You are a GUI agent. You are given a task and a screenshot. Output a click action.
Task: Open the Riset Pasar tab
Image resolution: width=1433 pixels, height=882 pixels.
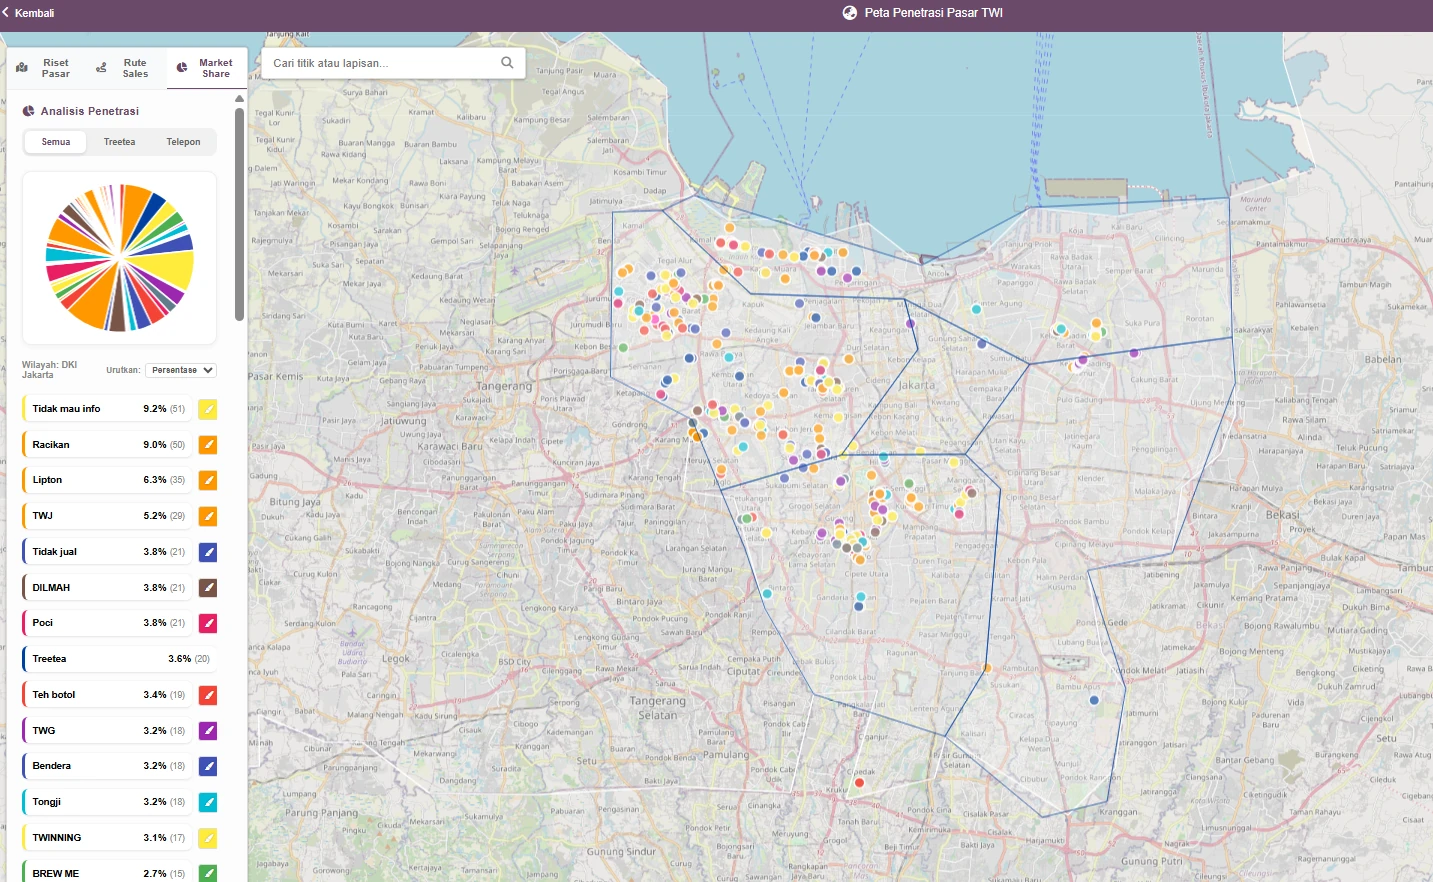tap(46, 68)
